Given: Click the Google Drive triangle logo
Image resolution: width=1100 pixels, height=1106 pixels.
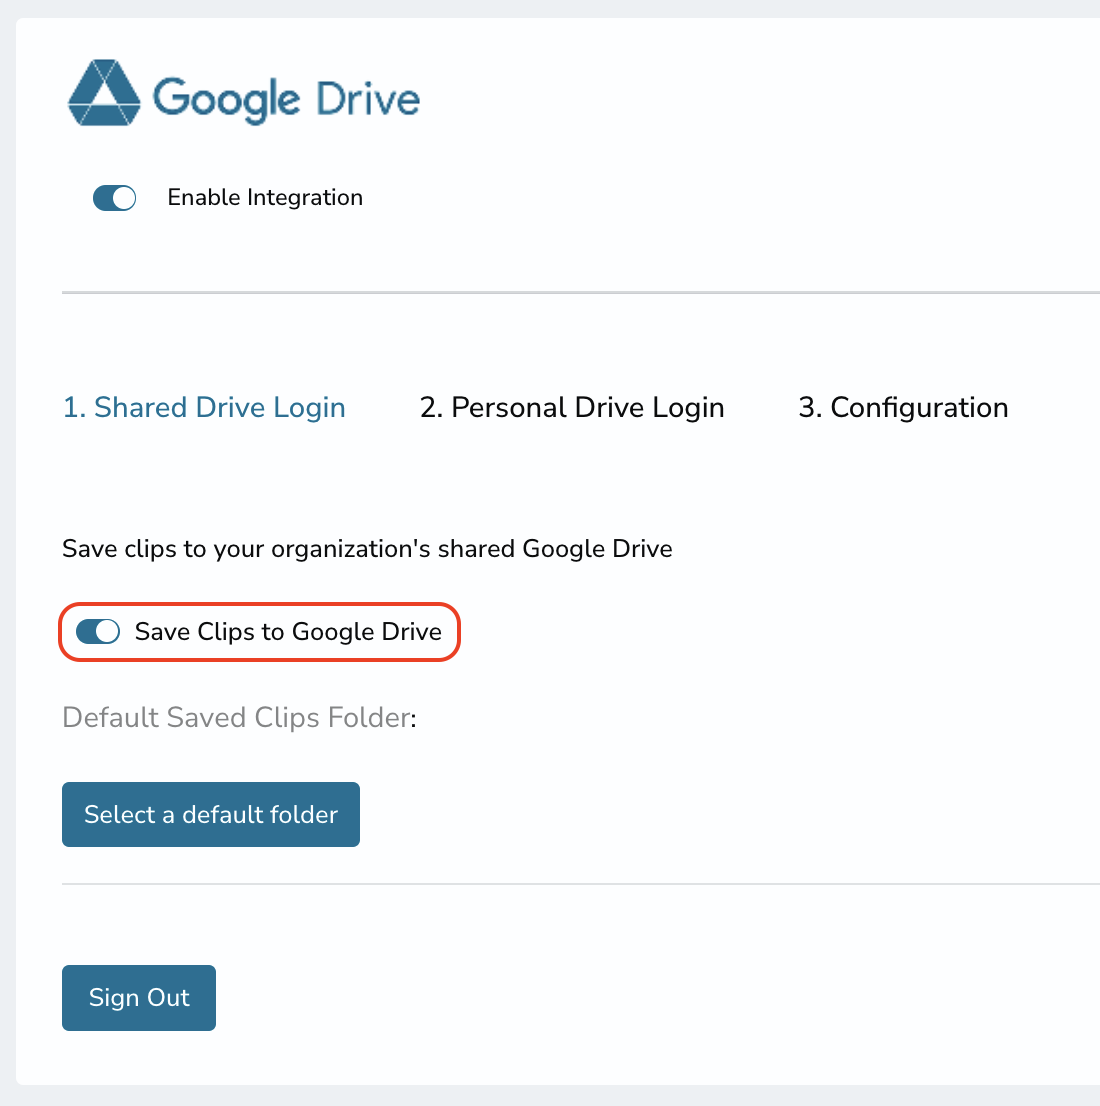Looking at the screenshot, I should 104,93.
